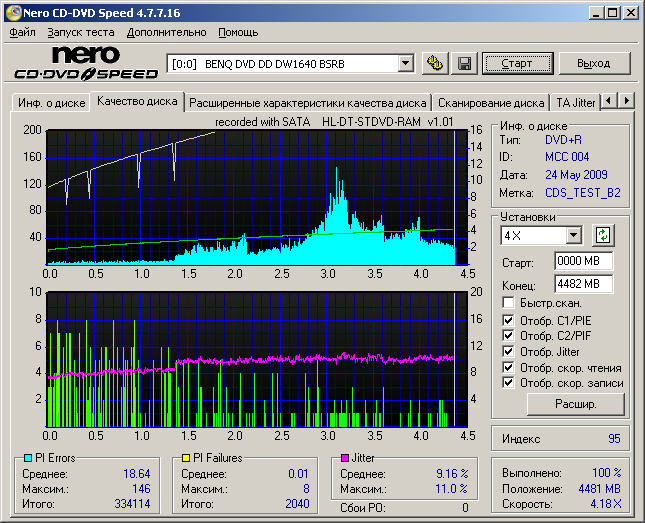Image resolution: width=645 pixels, height=523 pixels.
Task: Click the options icon beside drive selector
Action: coord(434,64)
